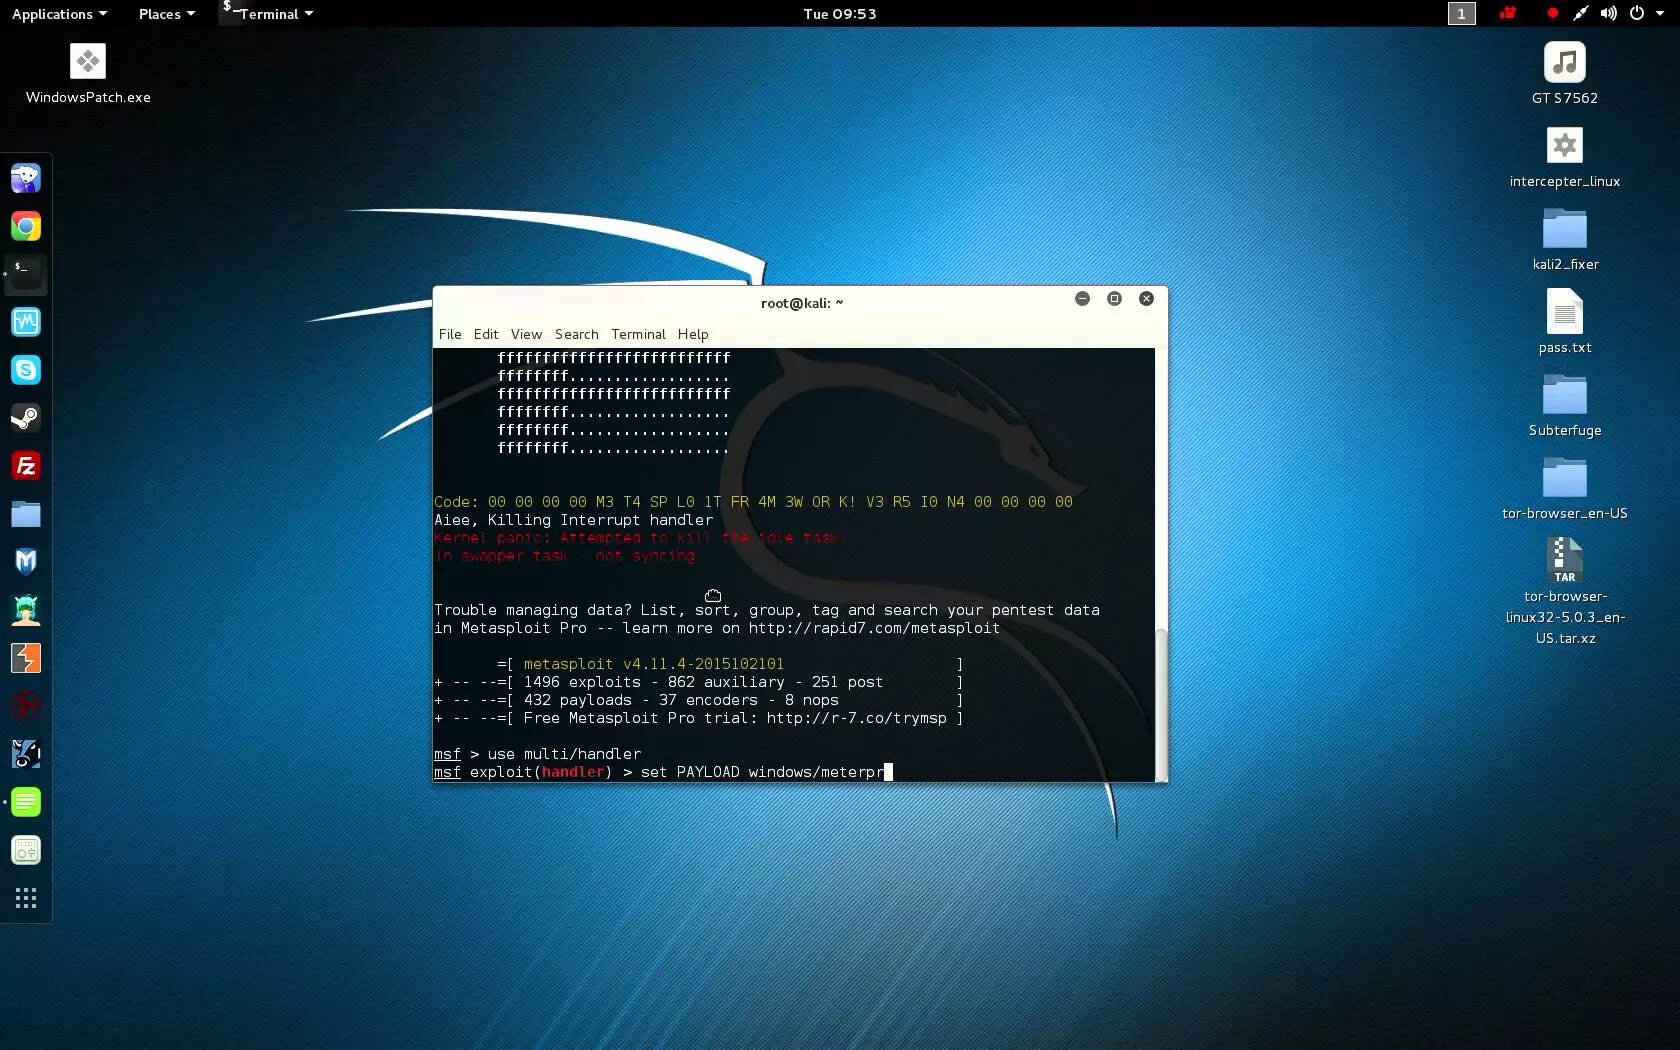Open the Terminal app menu in top bar

coord(268,14)
